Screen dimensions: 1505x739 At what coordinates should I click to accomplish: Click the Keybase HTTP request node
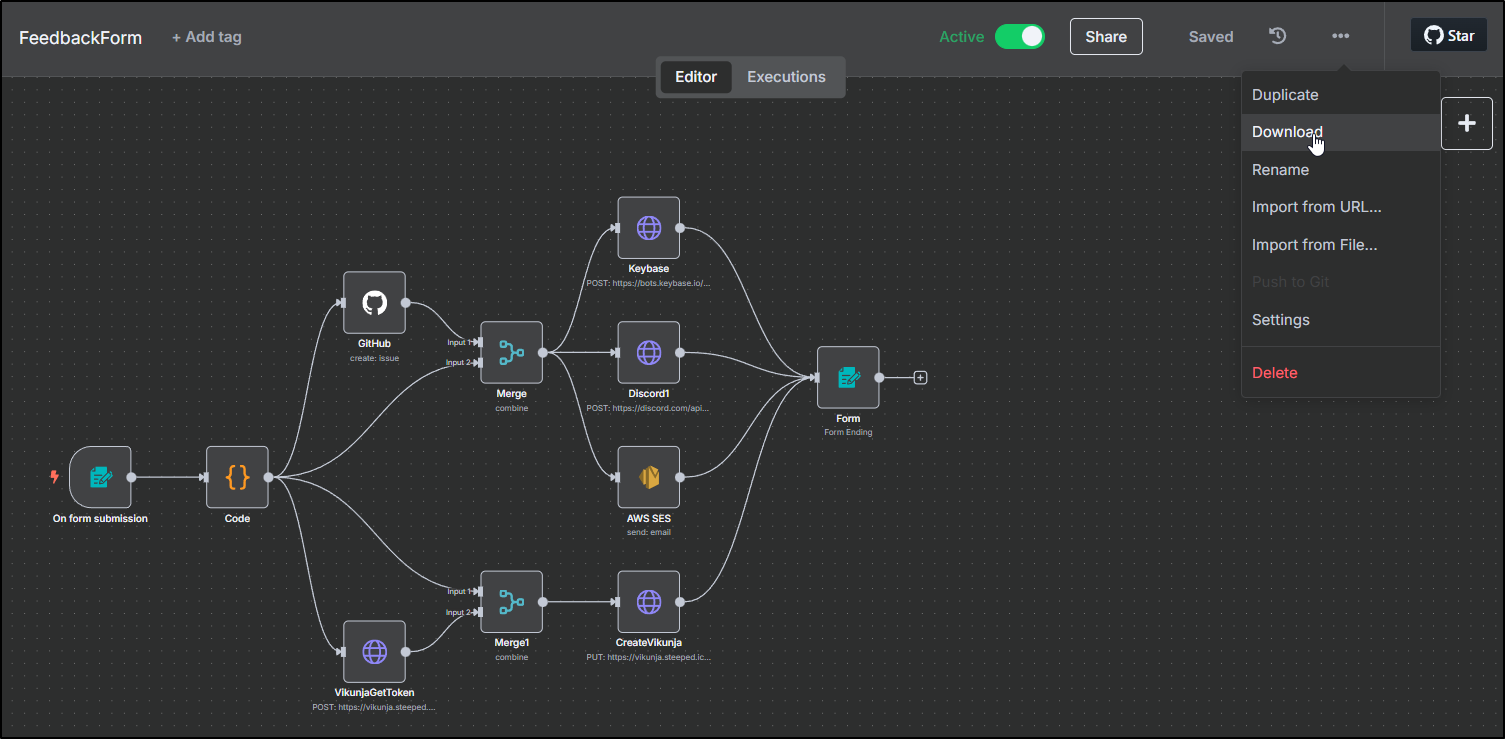[648, 227]
